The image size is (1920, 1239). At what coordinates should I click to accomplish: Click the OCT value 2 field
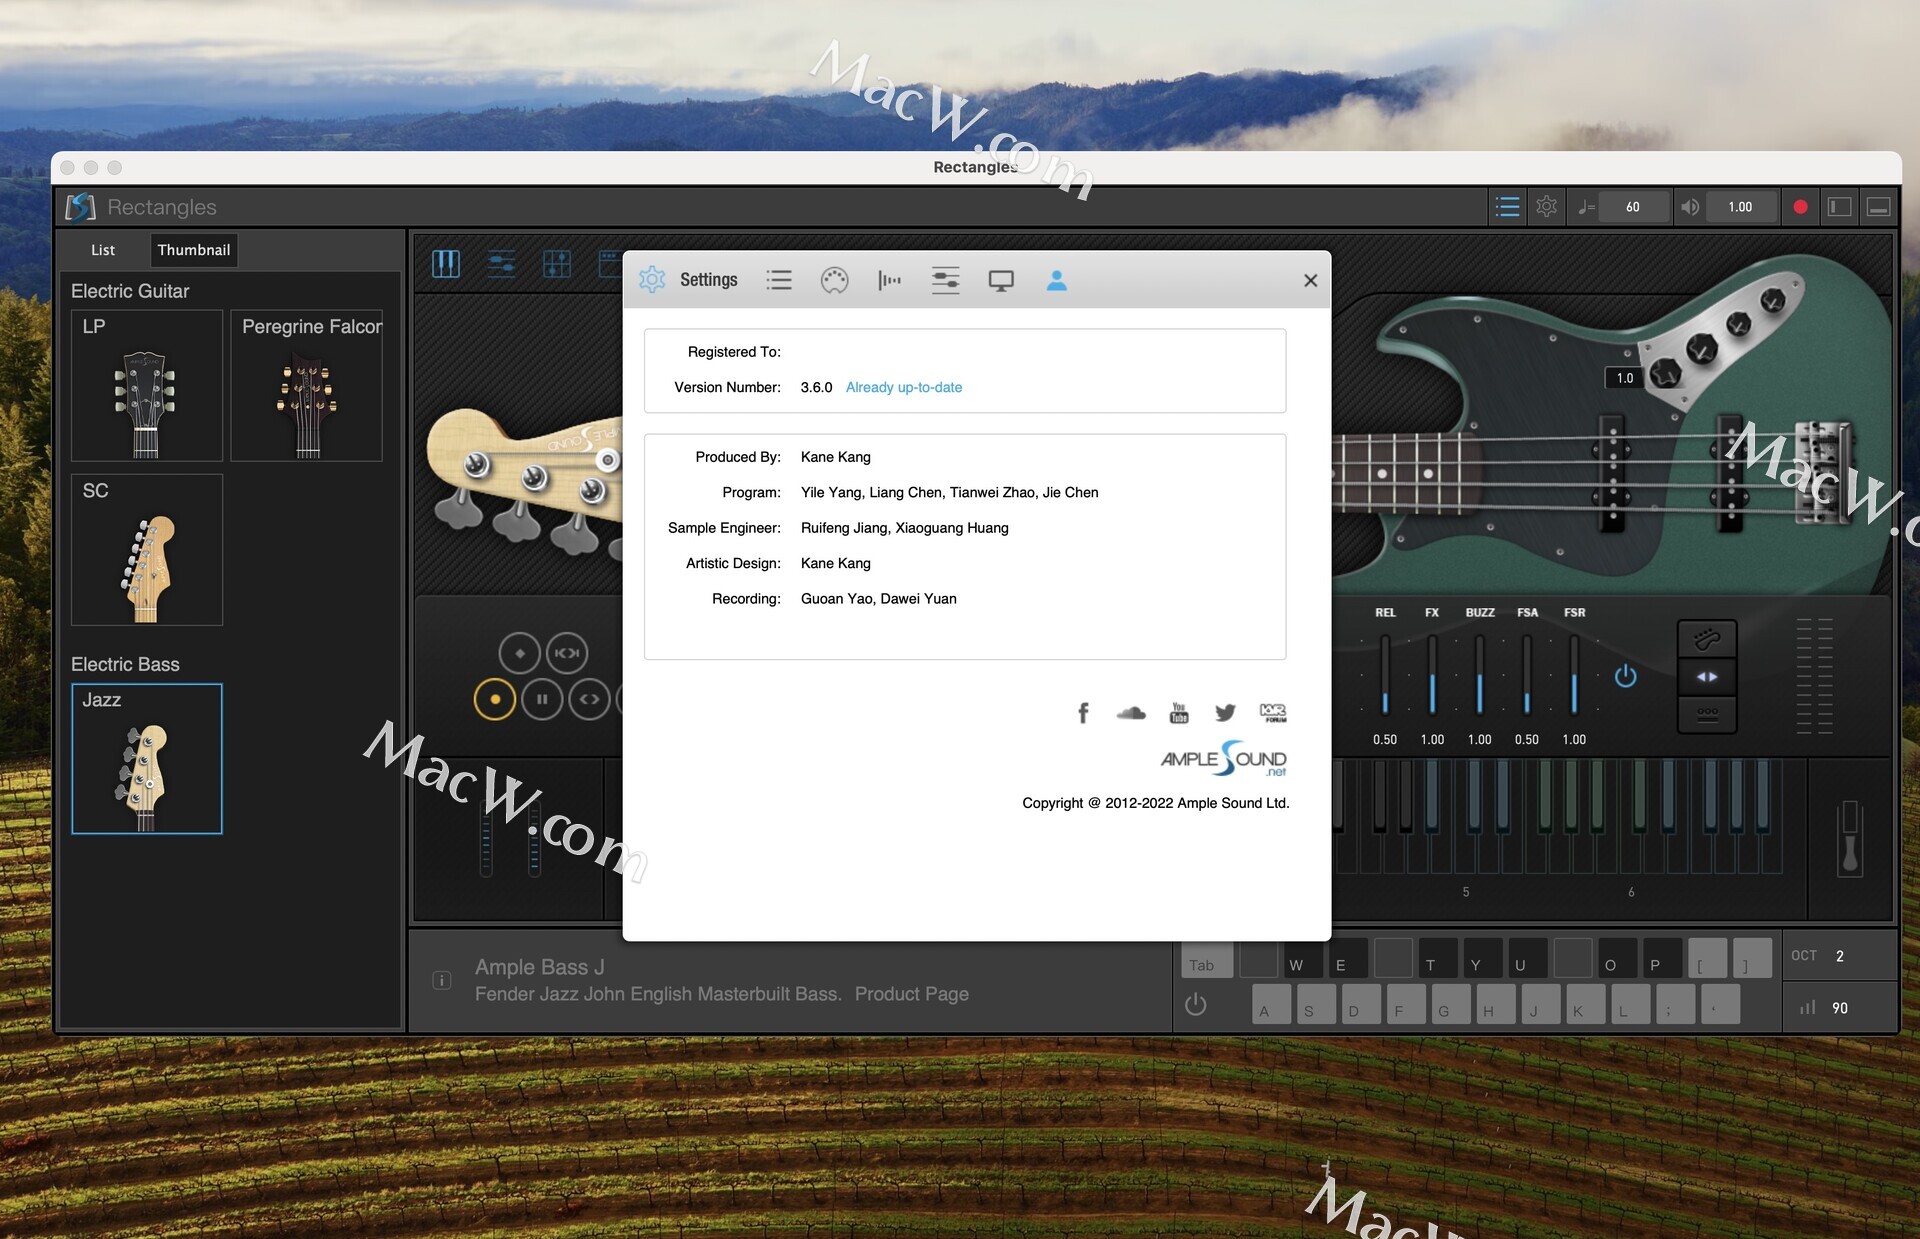[1839, 956]
